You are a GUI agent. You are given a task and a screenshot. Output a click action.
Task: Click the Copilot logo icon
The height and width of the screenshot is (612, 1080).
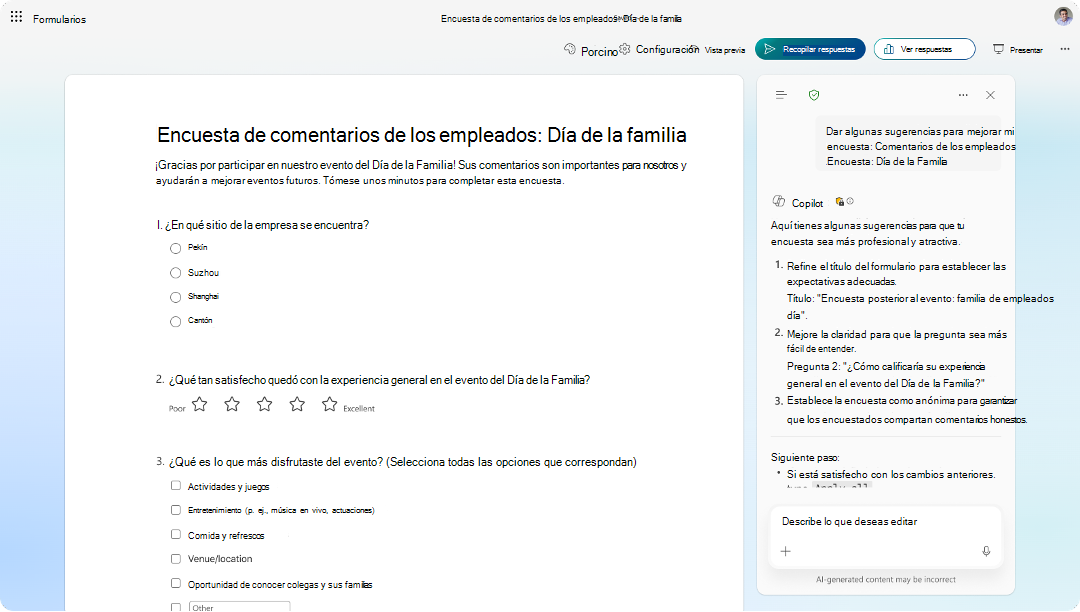(779, 202)
